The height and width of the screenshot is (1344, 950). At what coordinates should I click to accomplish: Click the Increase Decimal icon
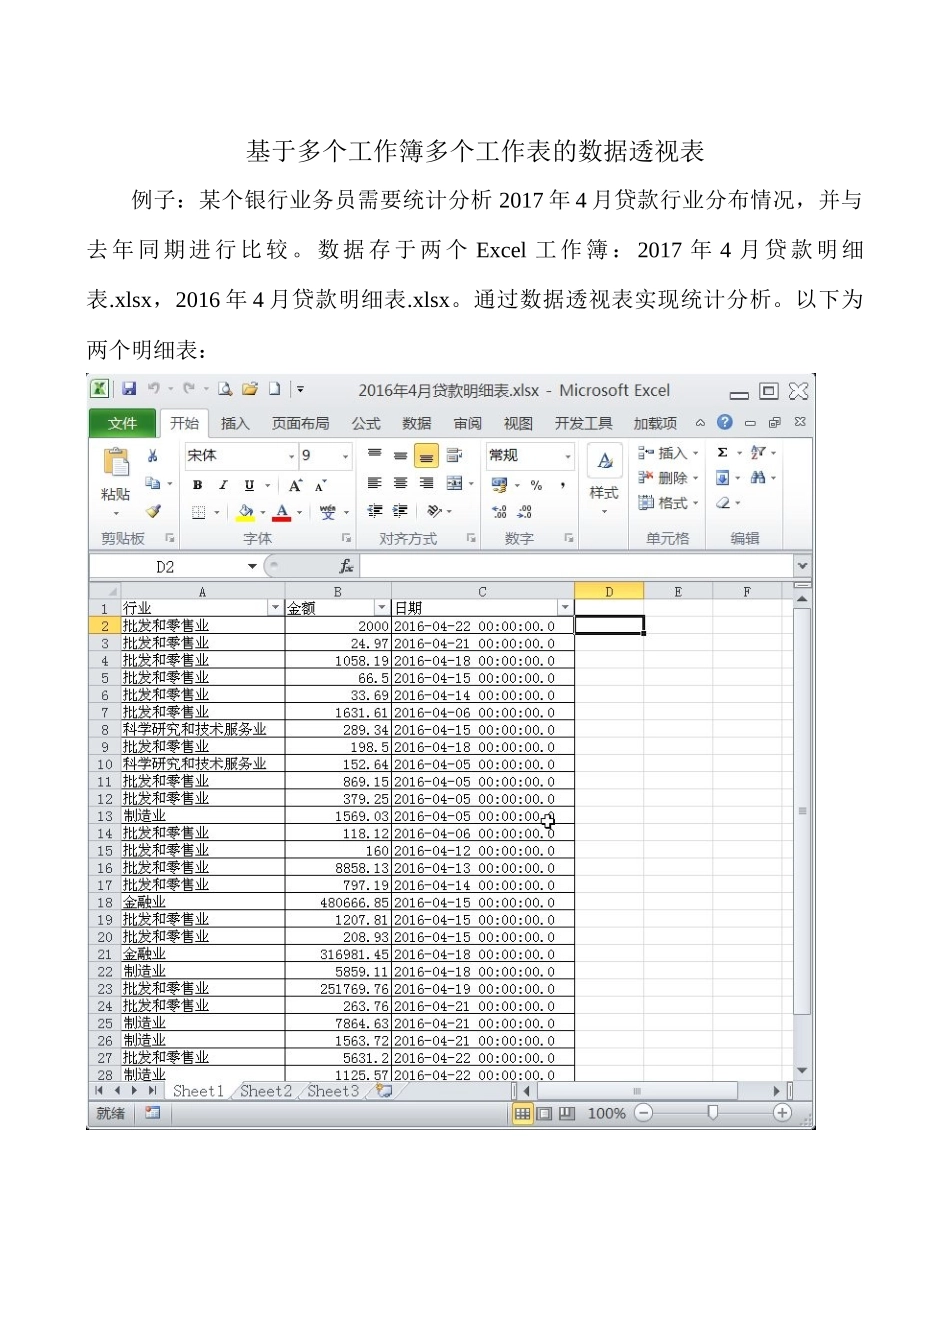click(x=499, y=511)
